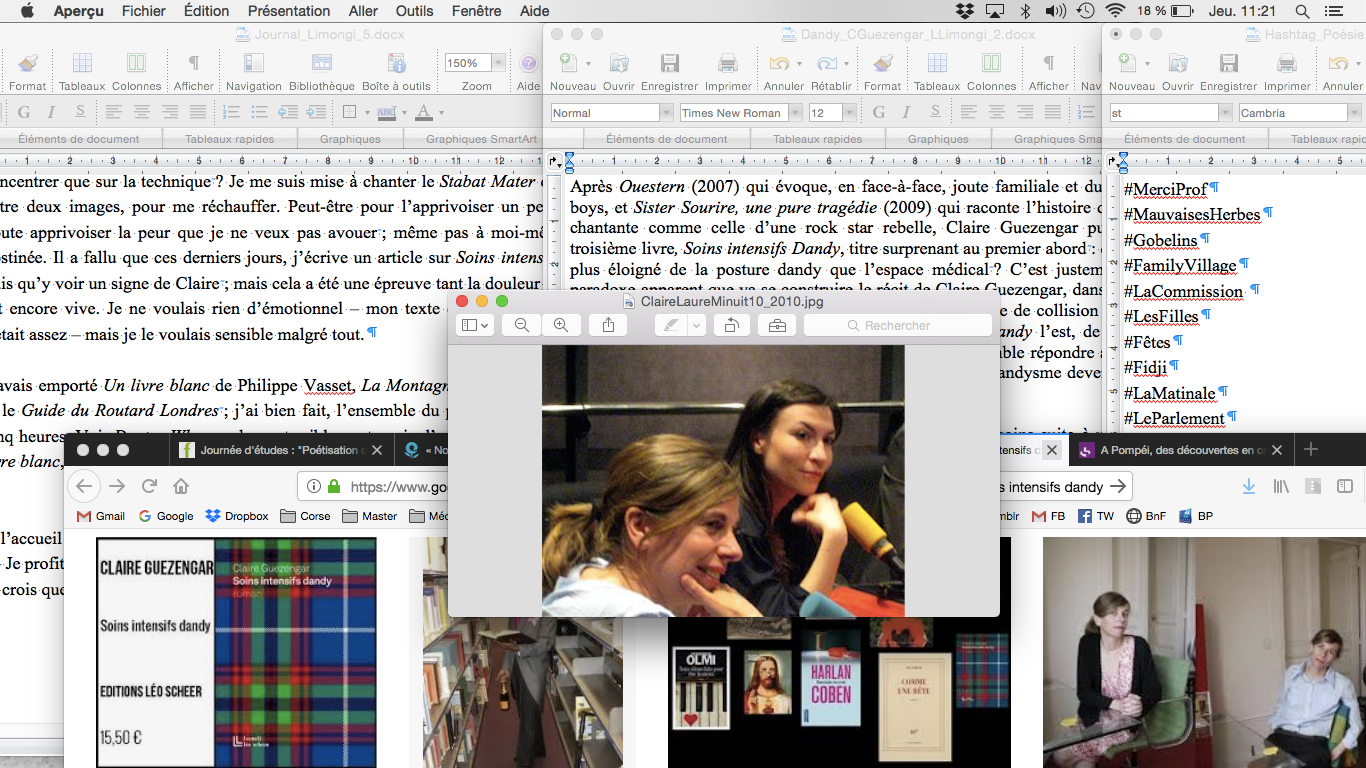Image resolution: width=1366 pixels, height=768 pixels.
Task: Open the Présentation menu in menu bar
Action: tap(288, 11)
